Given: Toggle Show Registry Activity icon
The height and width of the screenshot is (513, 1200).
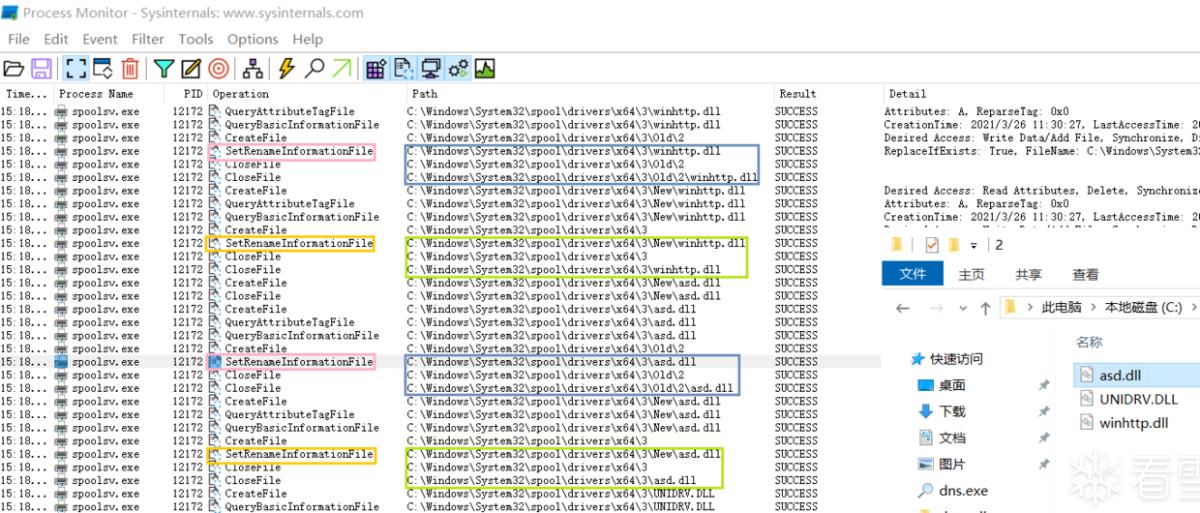Looking at the screenshot, I should point(376,69).
